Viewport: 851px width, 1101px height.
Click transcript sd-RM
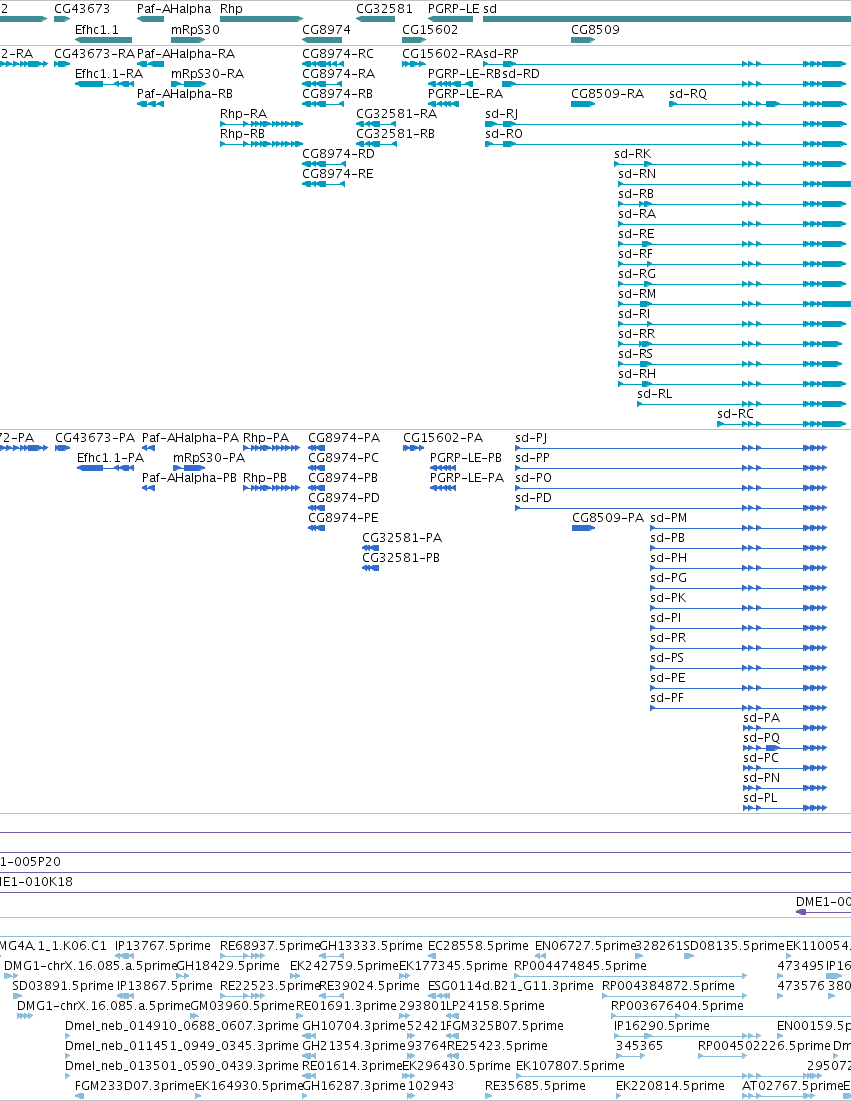click(x=637, y=294)
